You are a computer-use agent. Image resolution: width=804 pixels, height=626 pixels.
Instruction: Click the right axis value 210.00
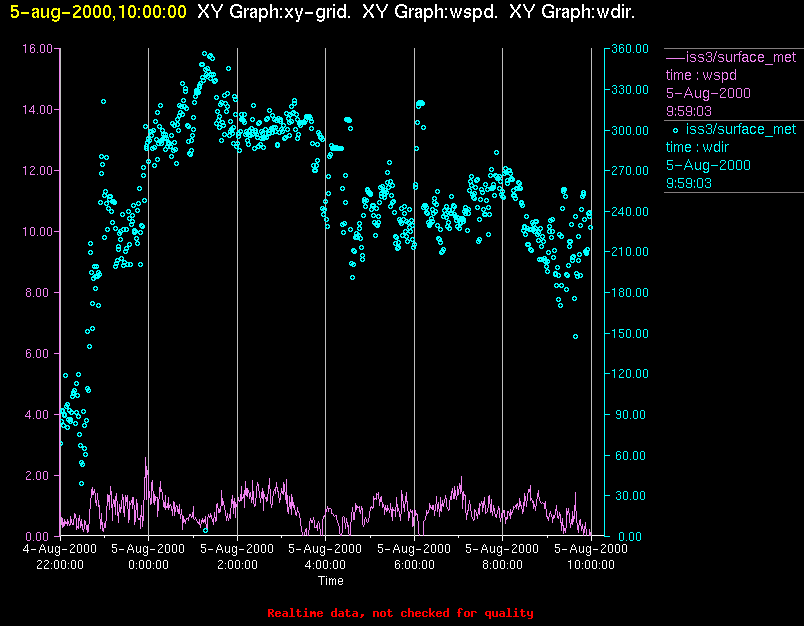[630, 252]
